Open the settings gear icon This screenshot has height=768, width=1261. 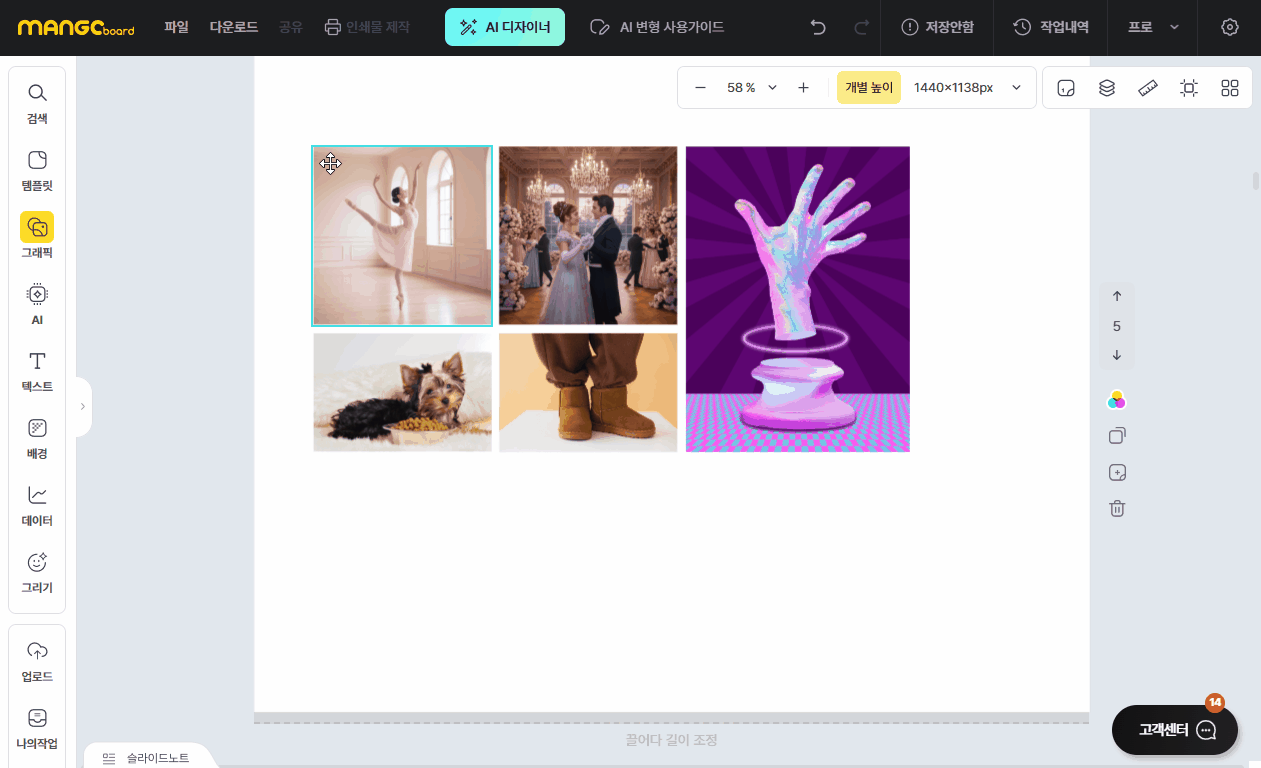pos(1230,27)
